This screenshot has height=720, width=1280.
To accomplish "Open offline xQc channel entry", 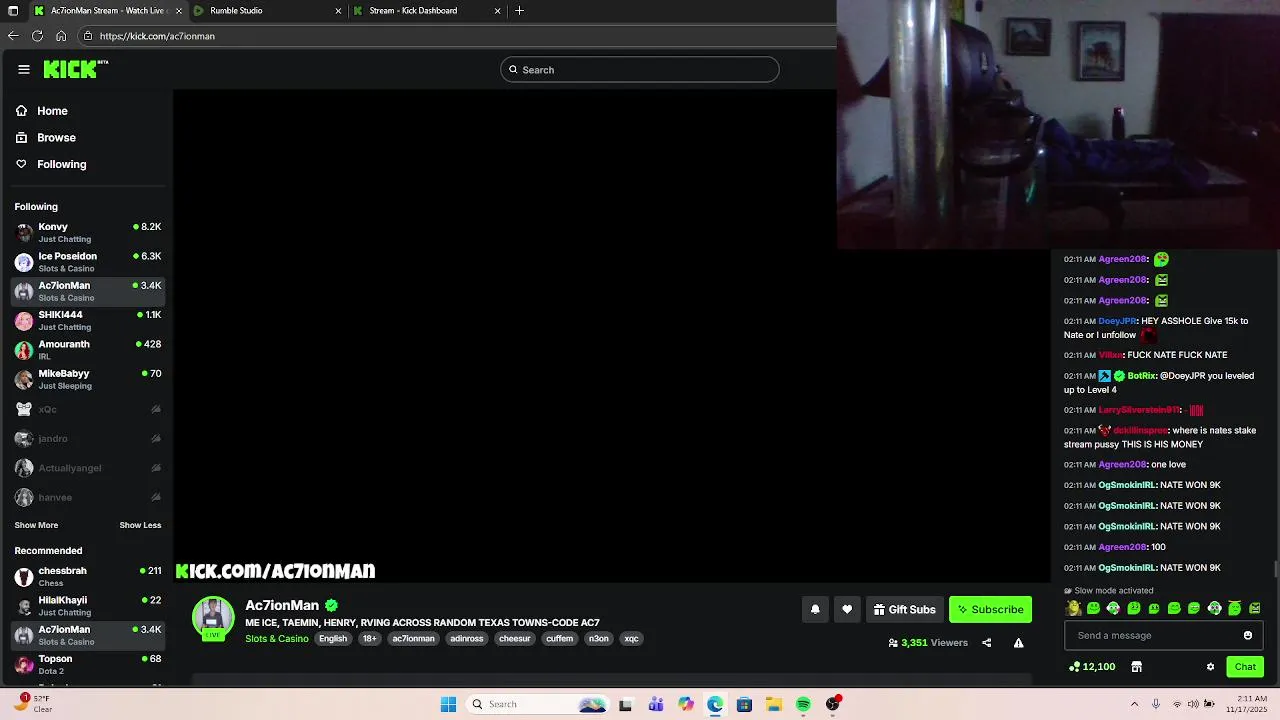I will click(x=88, y=409).
